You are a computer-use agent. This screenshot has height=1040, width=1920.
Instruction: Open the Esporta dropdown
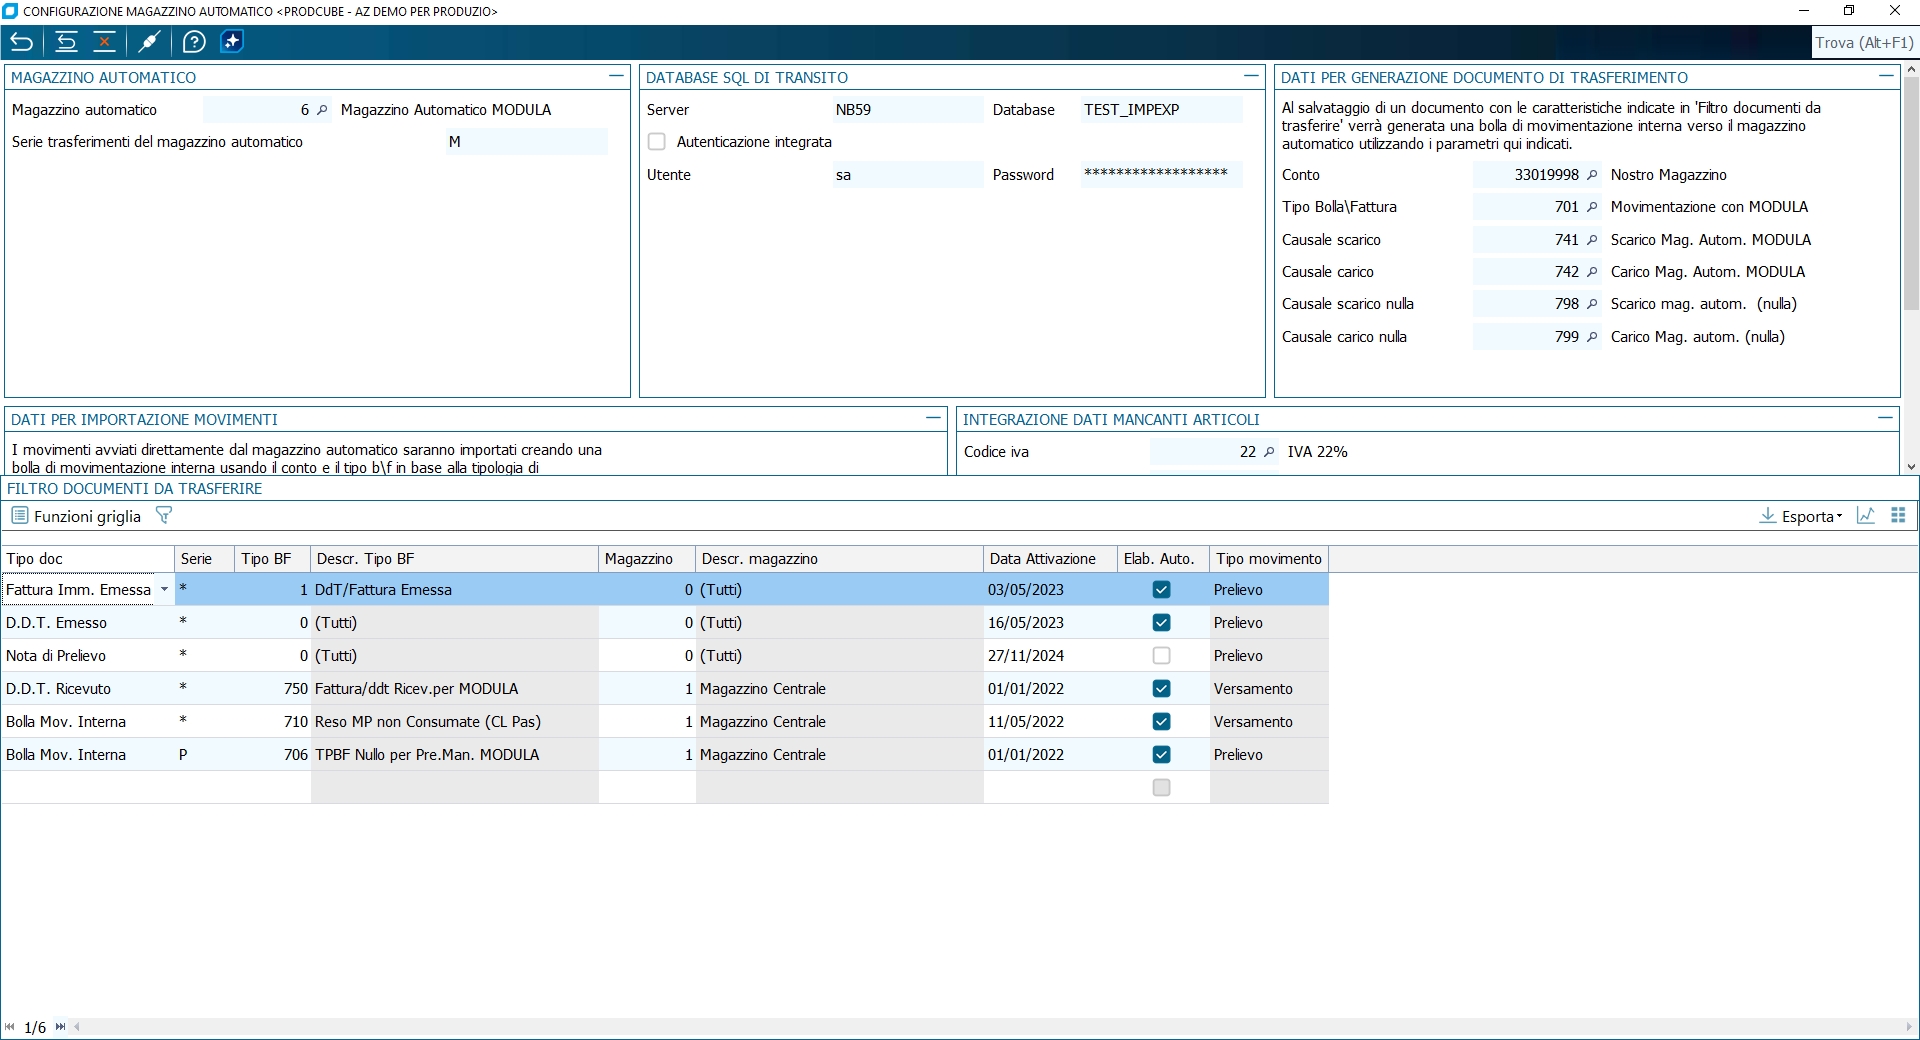(1801, 516)
